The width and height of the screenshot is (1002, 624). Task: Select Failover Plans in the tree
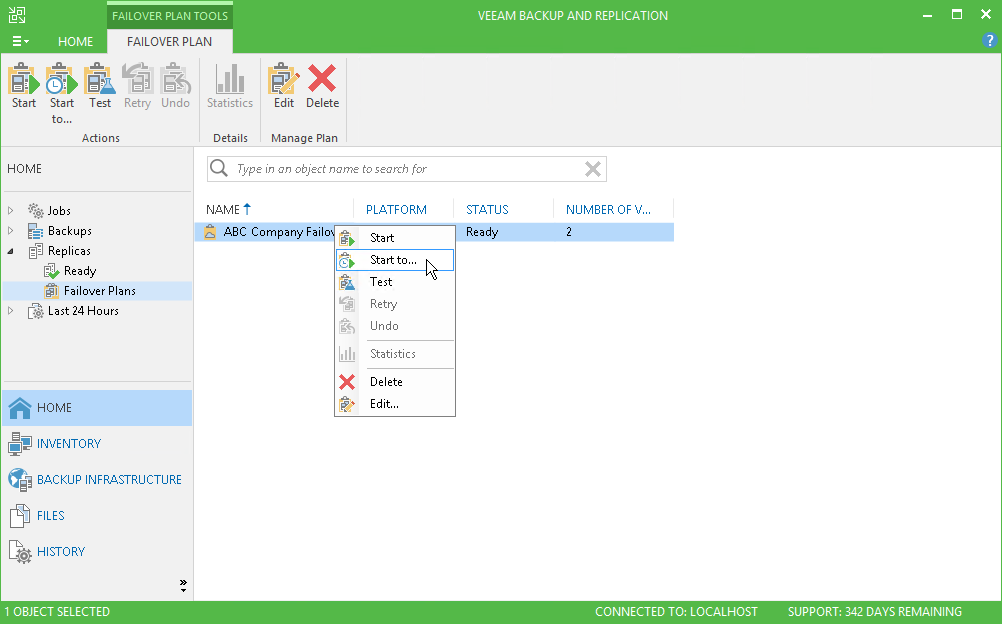(100, 291)
